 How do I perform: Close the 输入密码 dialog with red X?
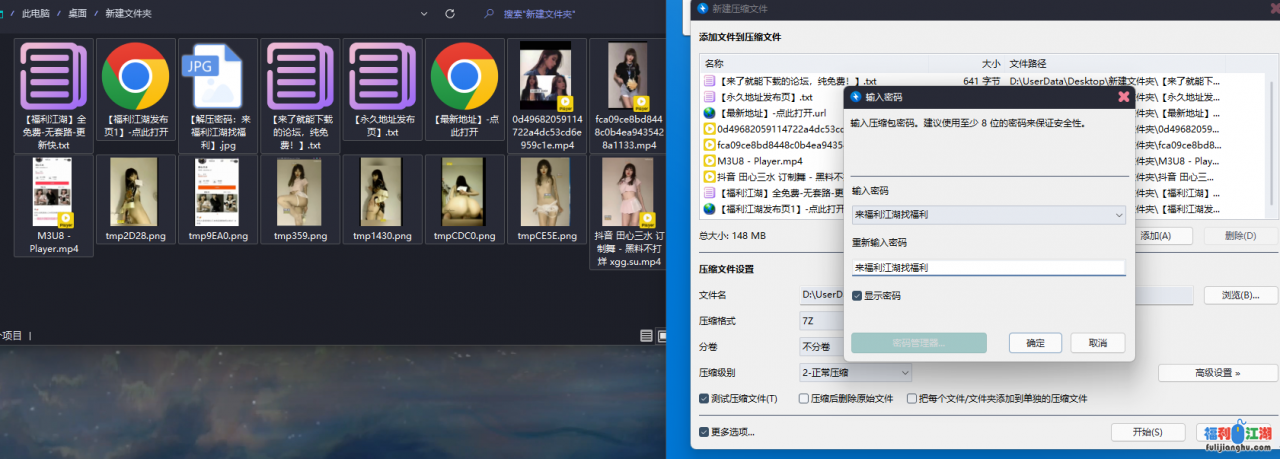tap(1123, 96)
